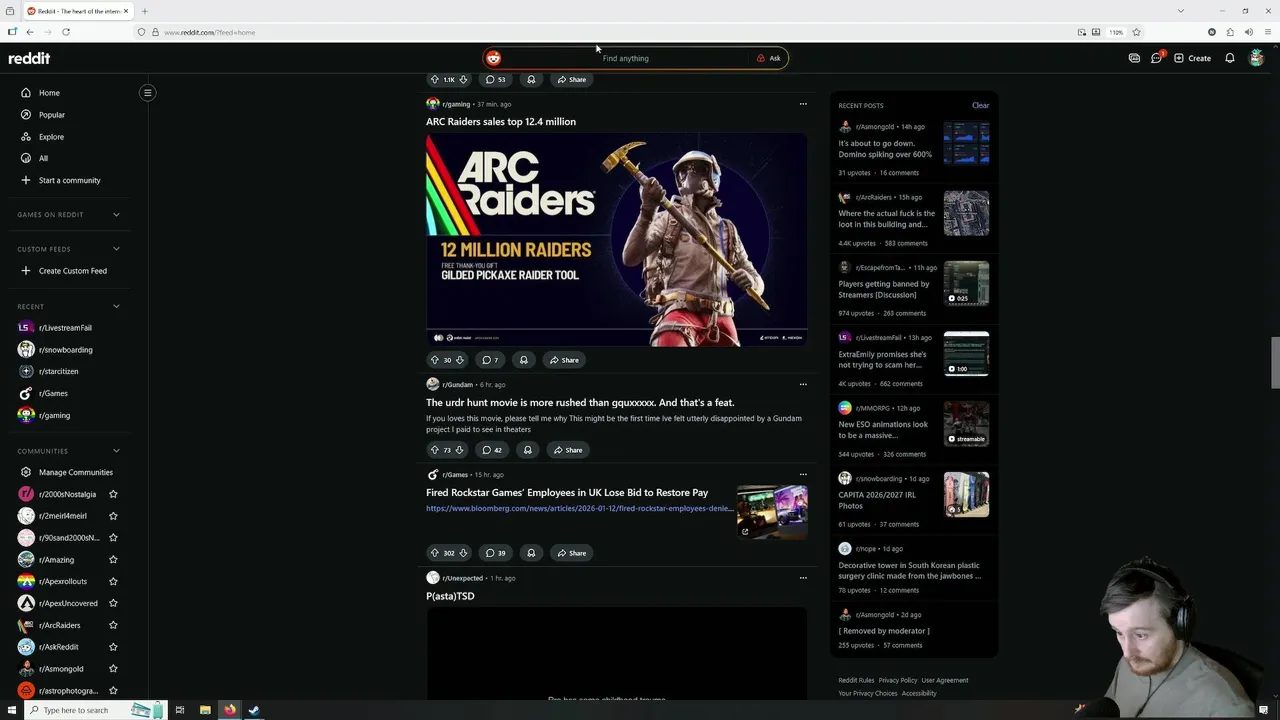Click the Ask button in search bar

click(x=769, y=58)
